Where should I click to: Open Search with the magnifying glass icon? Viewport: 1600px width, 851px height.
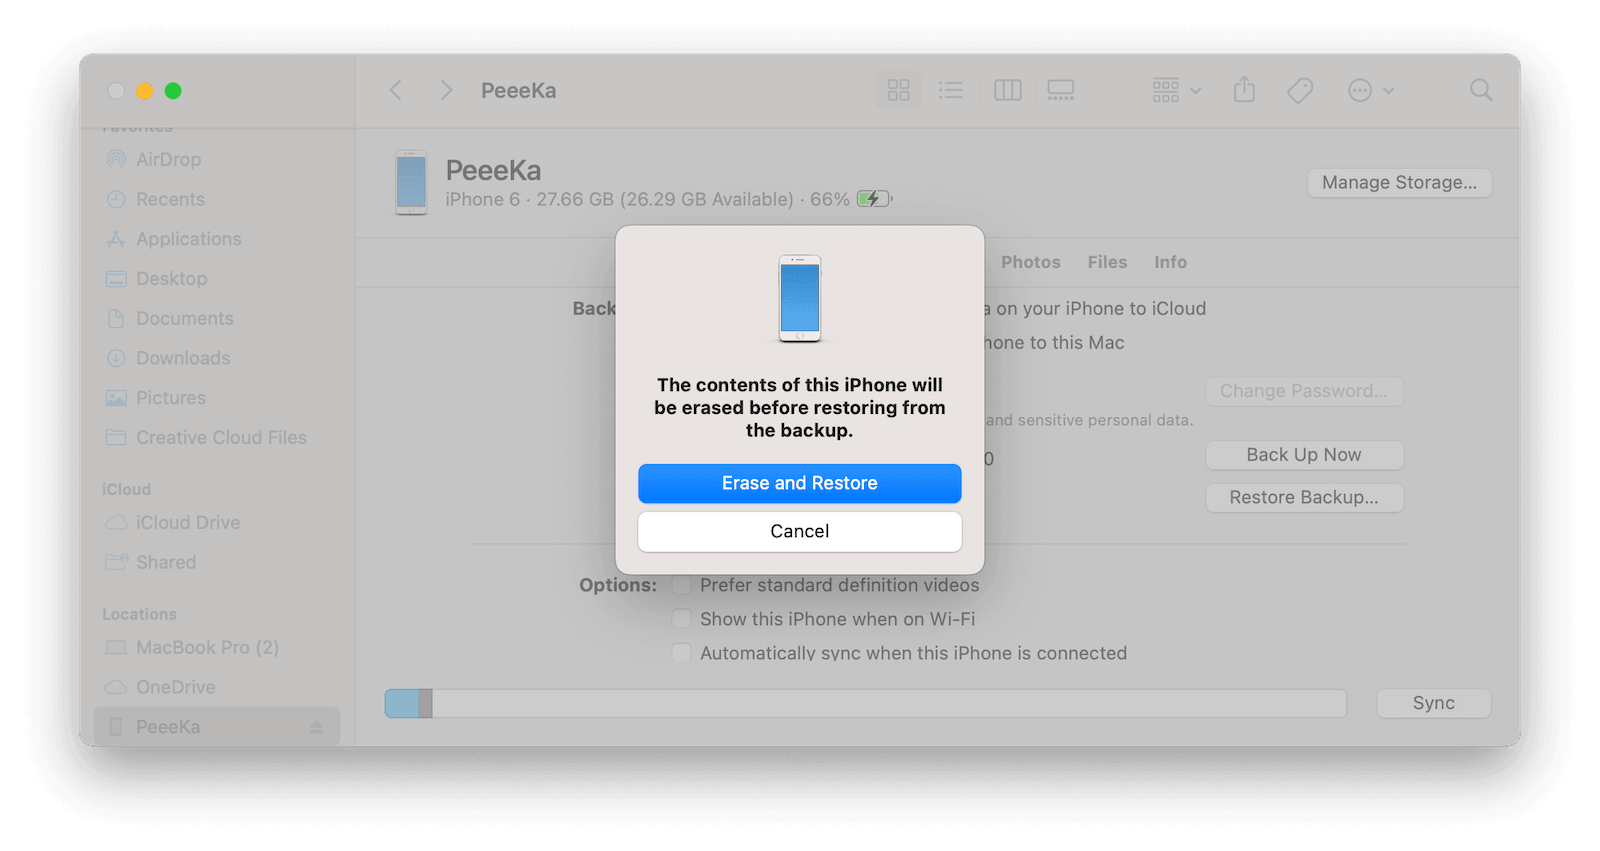(1481, 90)
